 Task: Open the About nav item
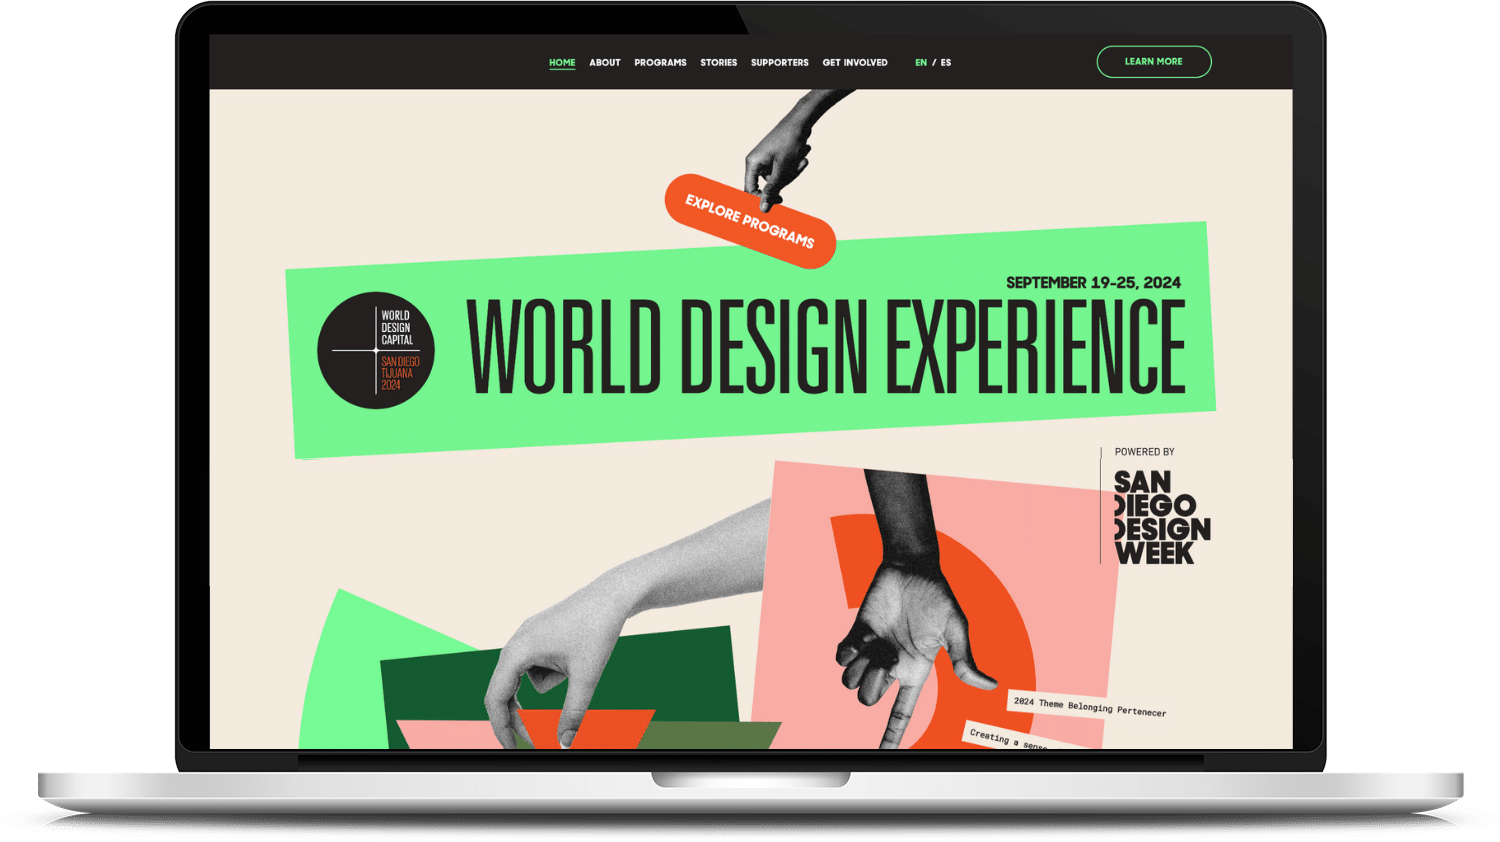coord(605,62)
